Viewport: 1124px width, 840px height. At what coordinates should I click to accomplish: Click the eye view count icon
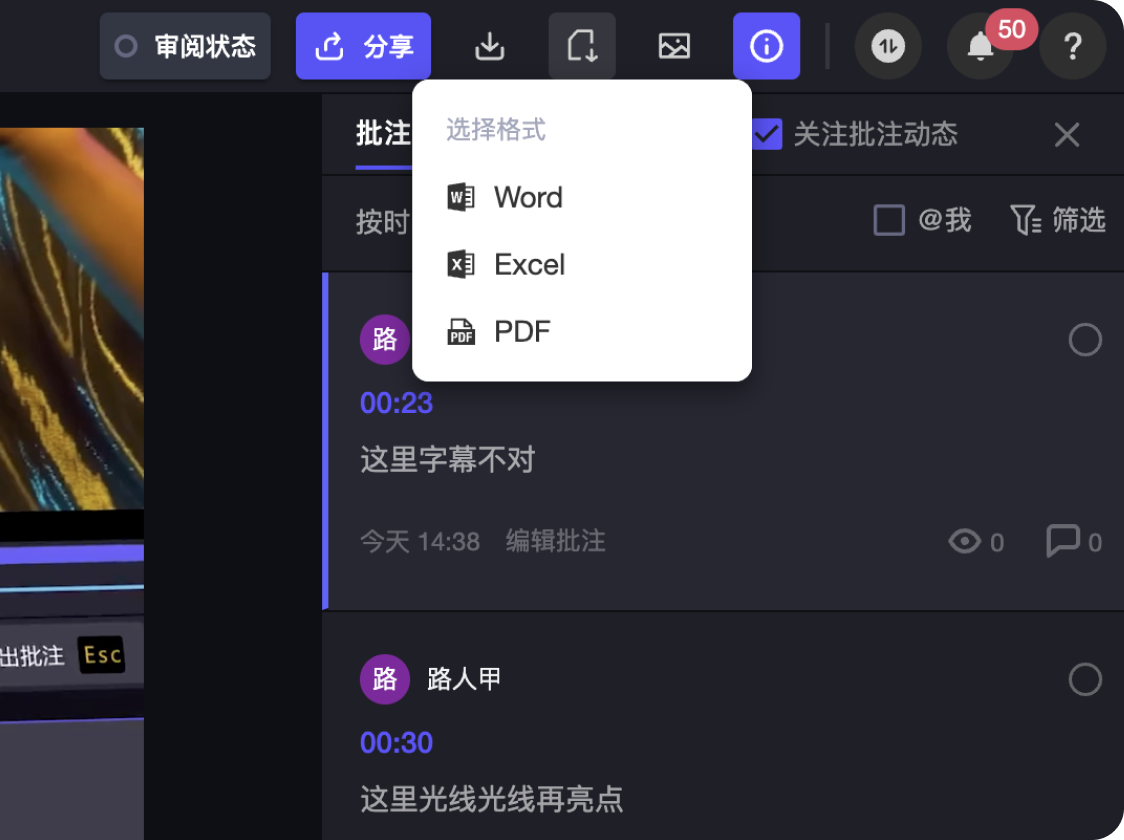(965, 541)
